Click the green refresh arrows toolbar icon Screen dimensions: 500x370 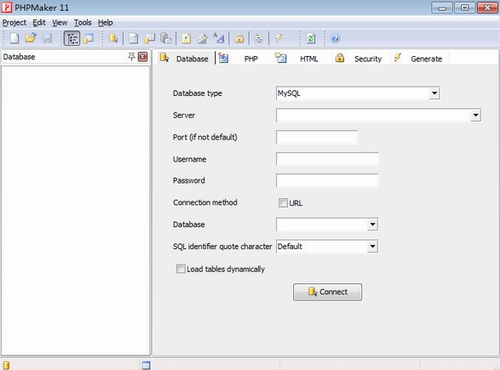pyautogui.click(x=311, y=39)
